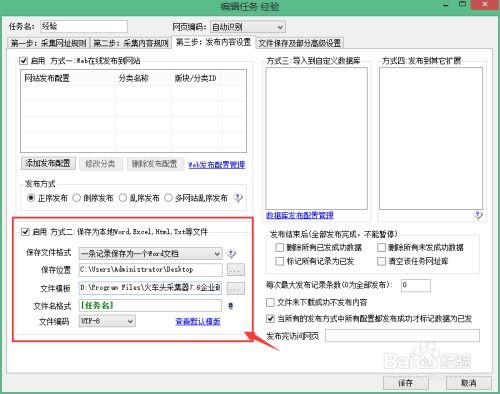Check 删除所有已发成功数据 option
Image resolution: width=500 pixels, height=394 pixels.
279,247
